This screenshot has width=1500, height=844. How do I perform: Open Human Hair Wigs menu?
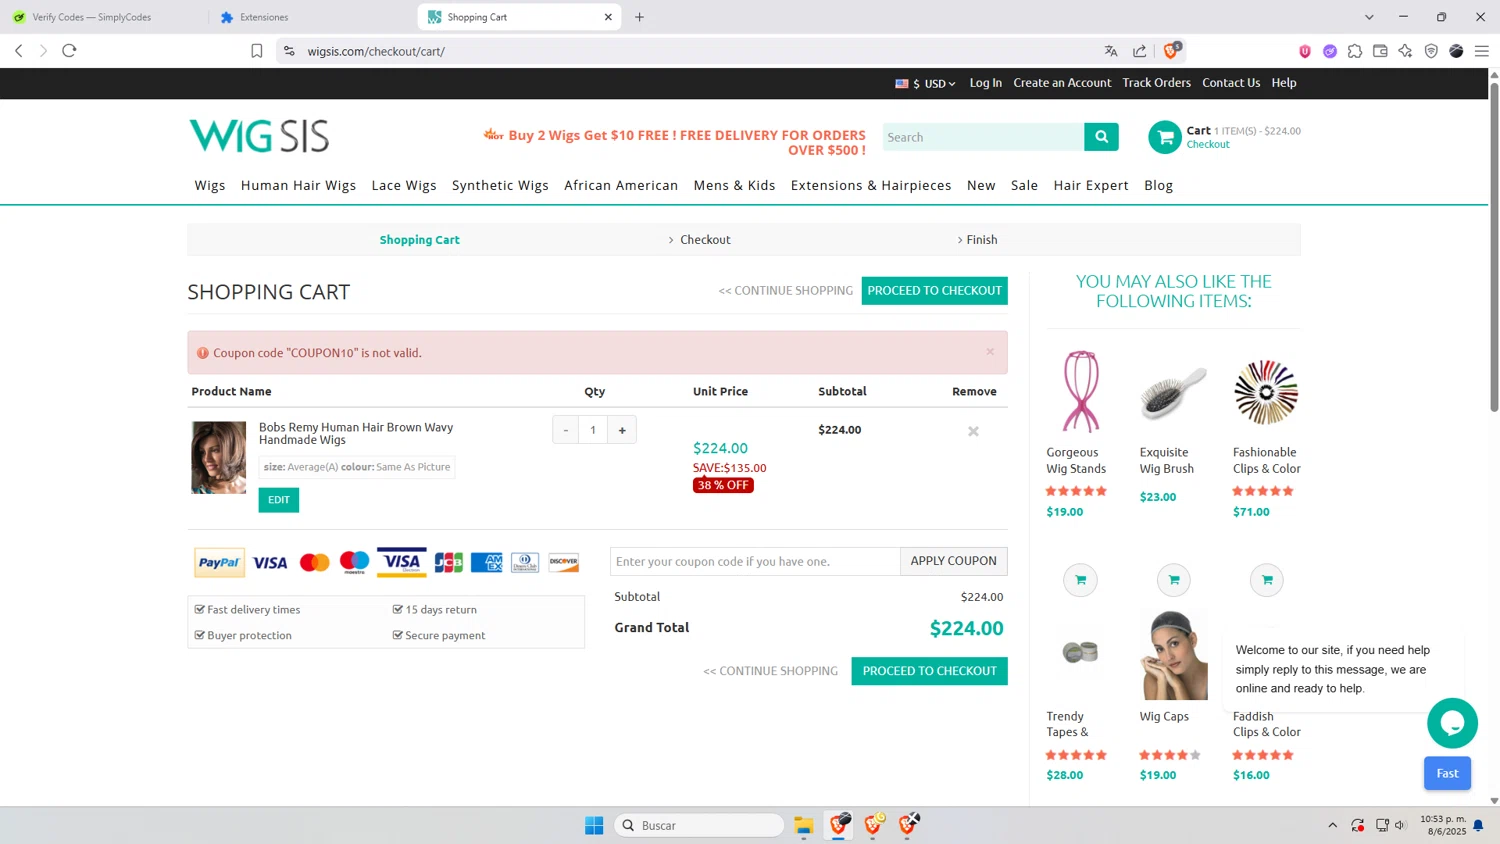(x=298, y=185)
